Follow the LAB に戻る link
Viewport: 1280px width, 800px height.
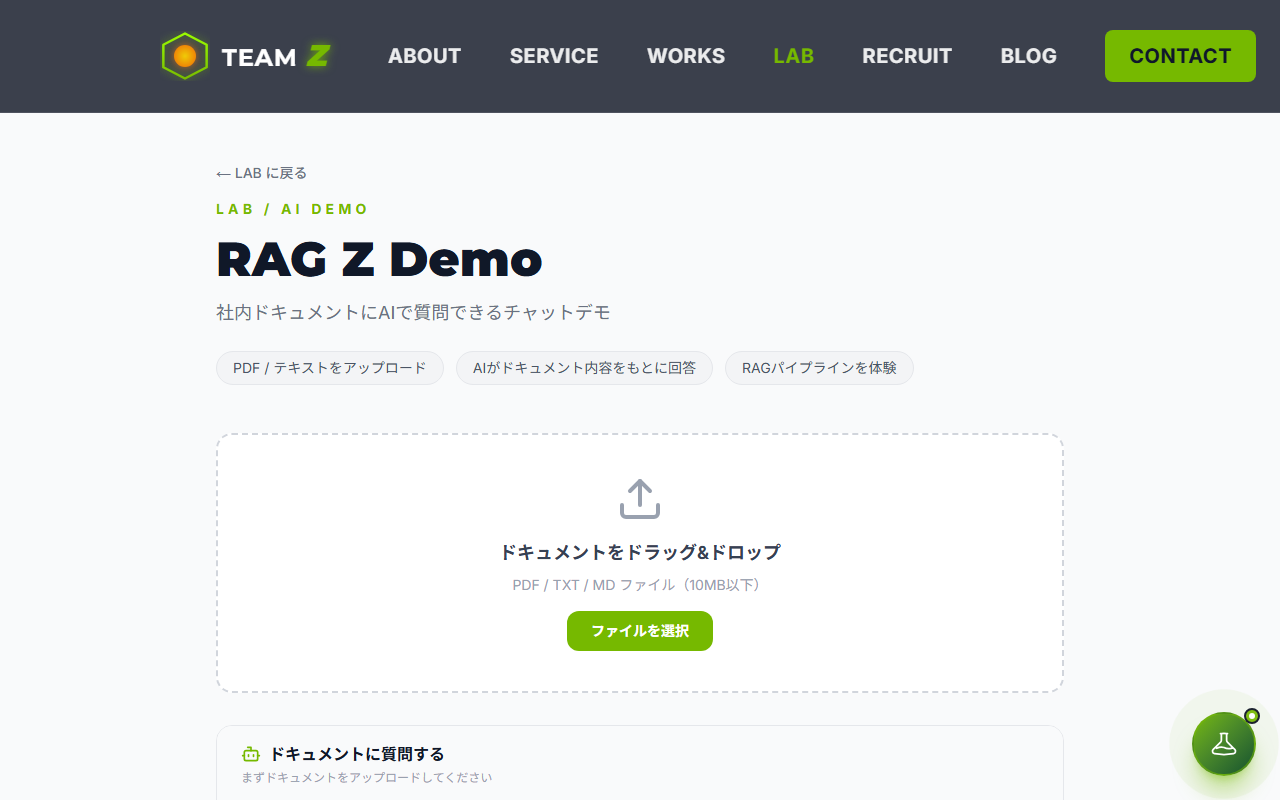pos(262,173)
